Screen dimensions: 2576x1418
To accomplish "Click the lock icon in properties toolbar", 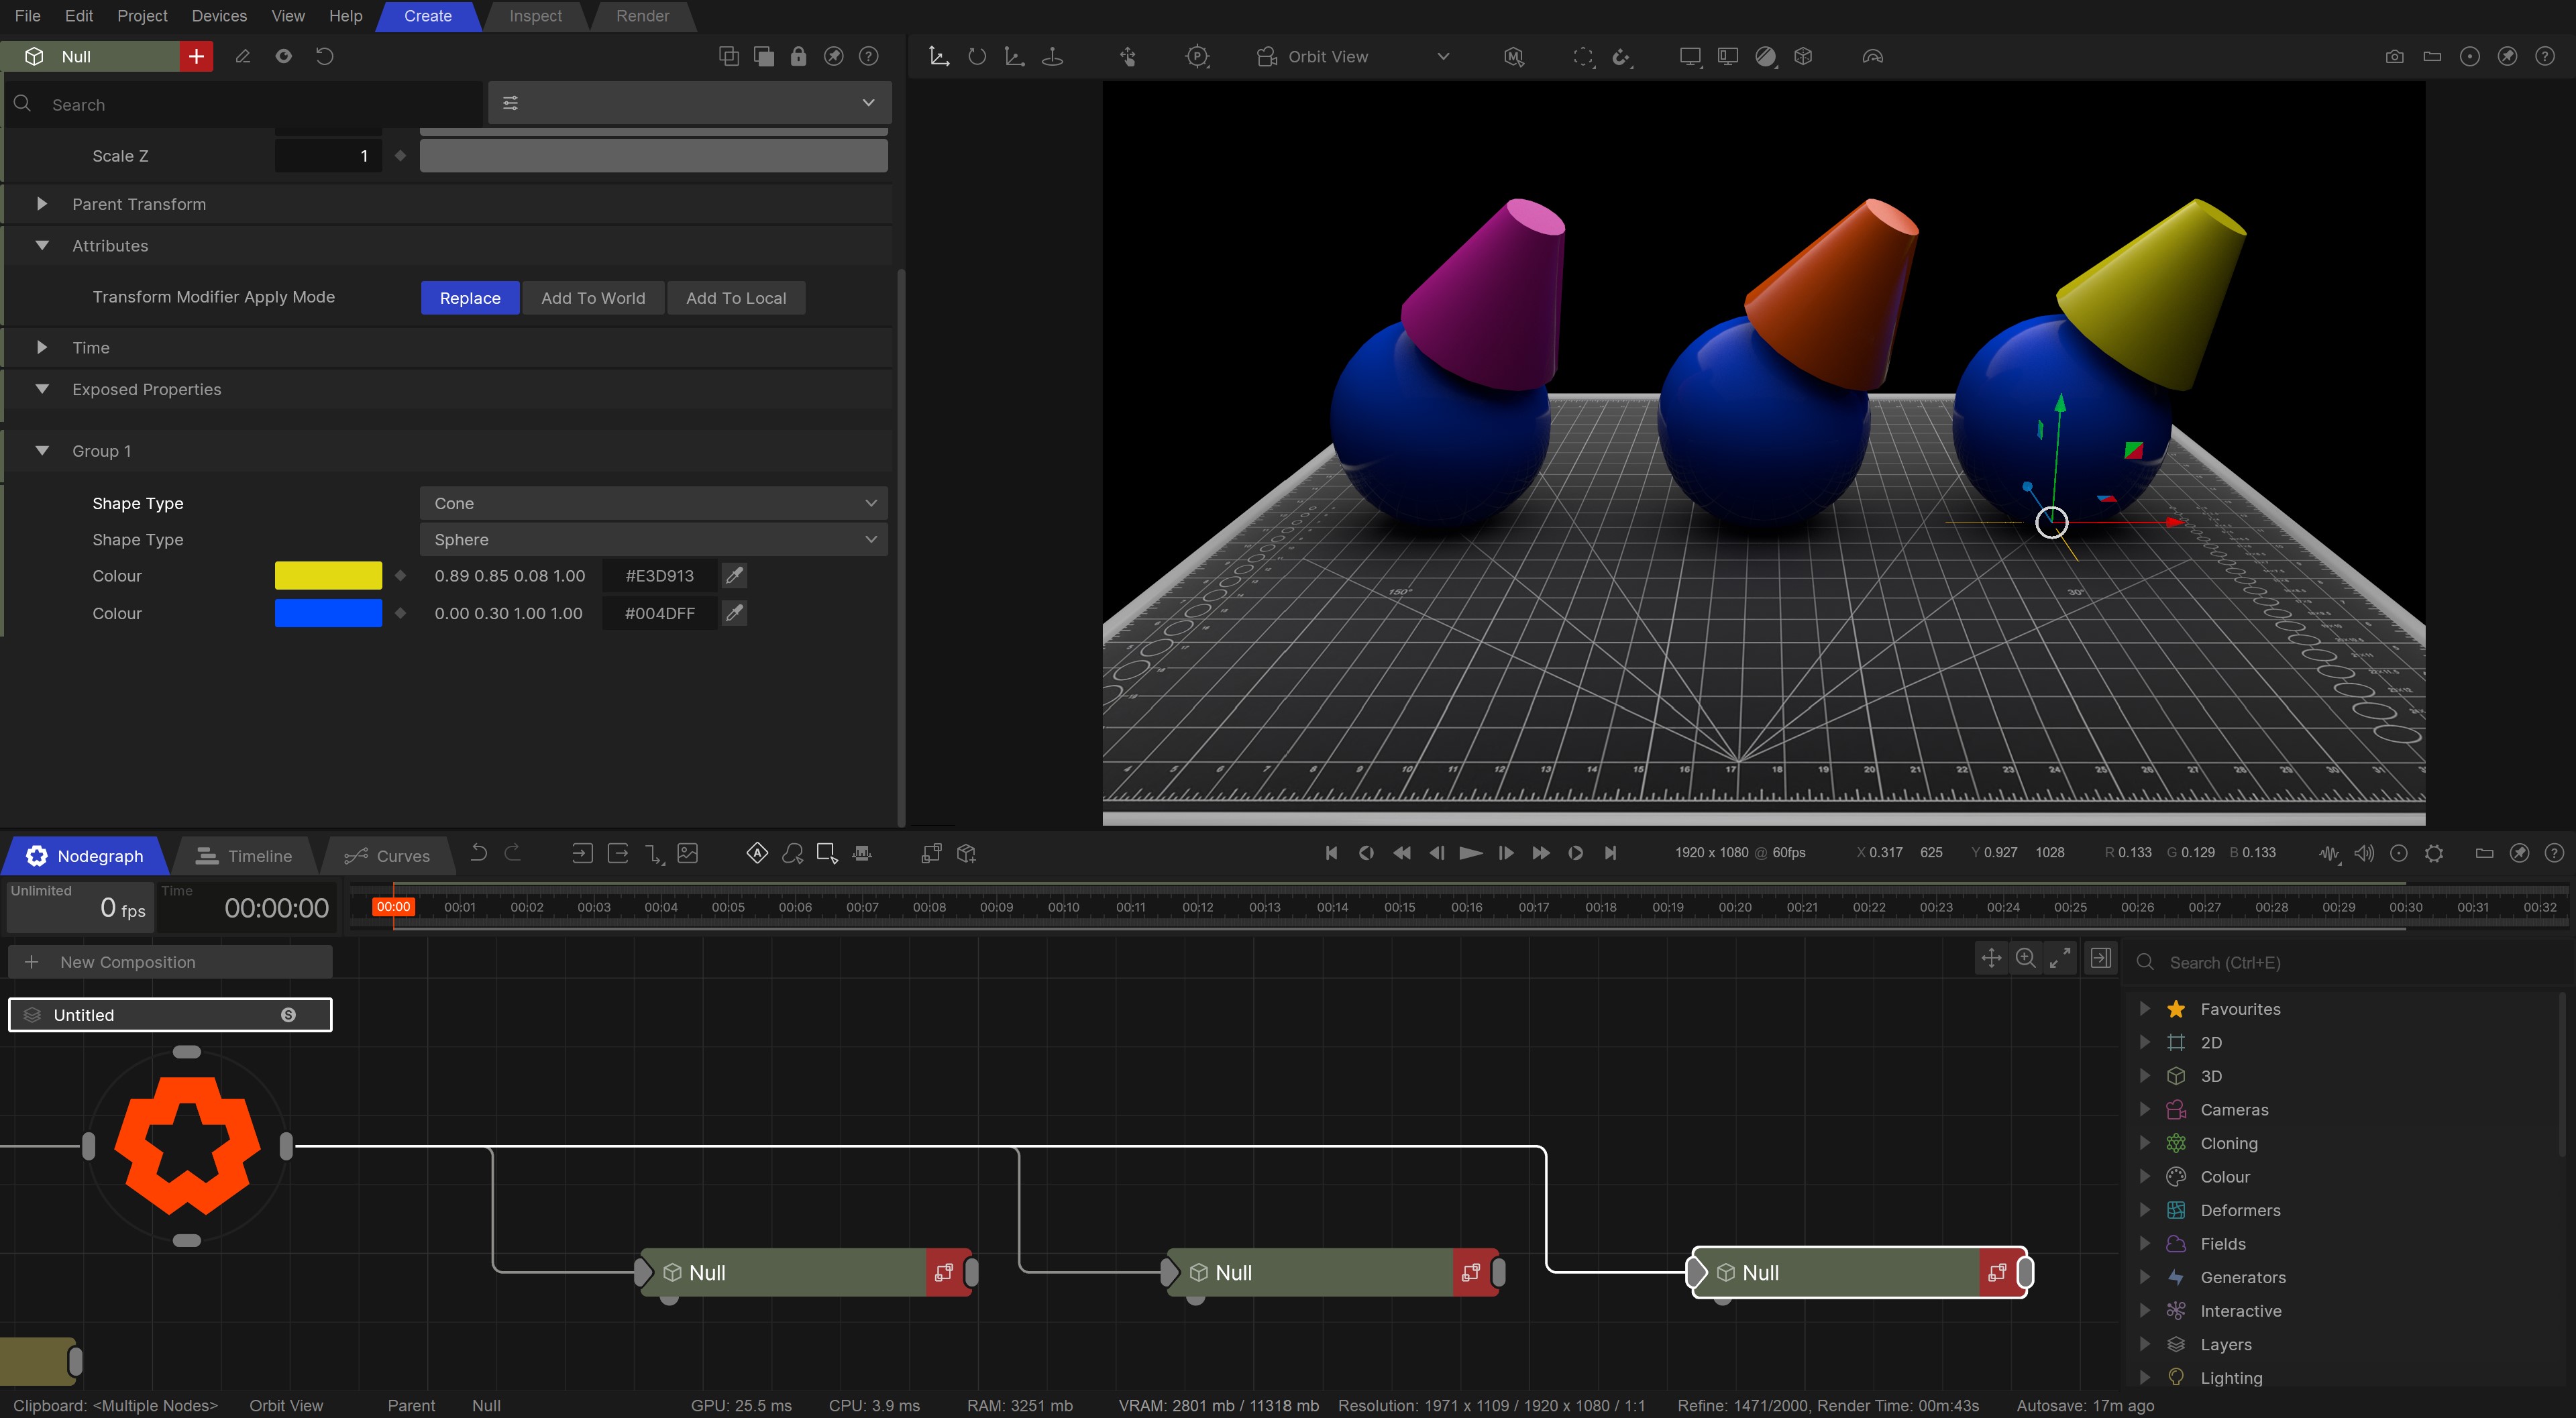I will point(798,56).
